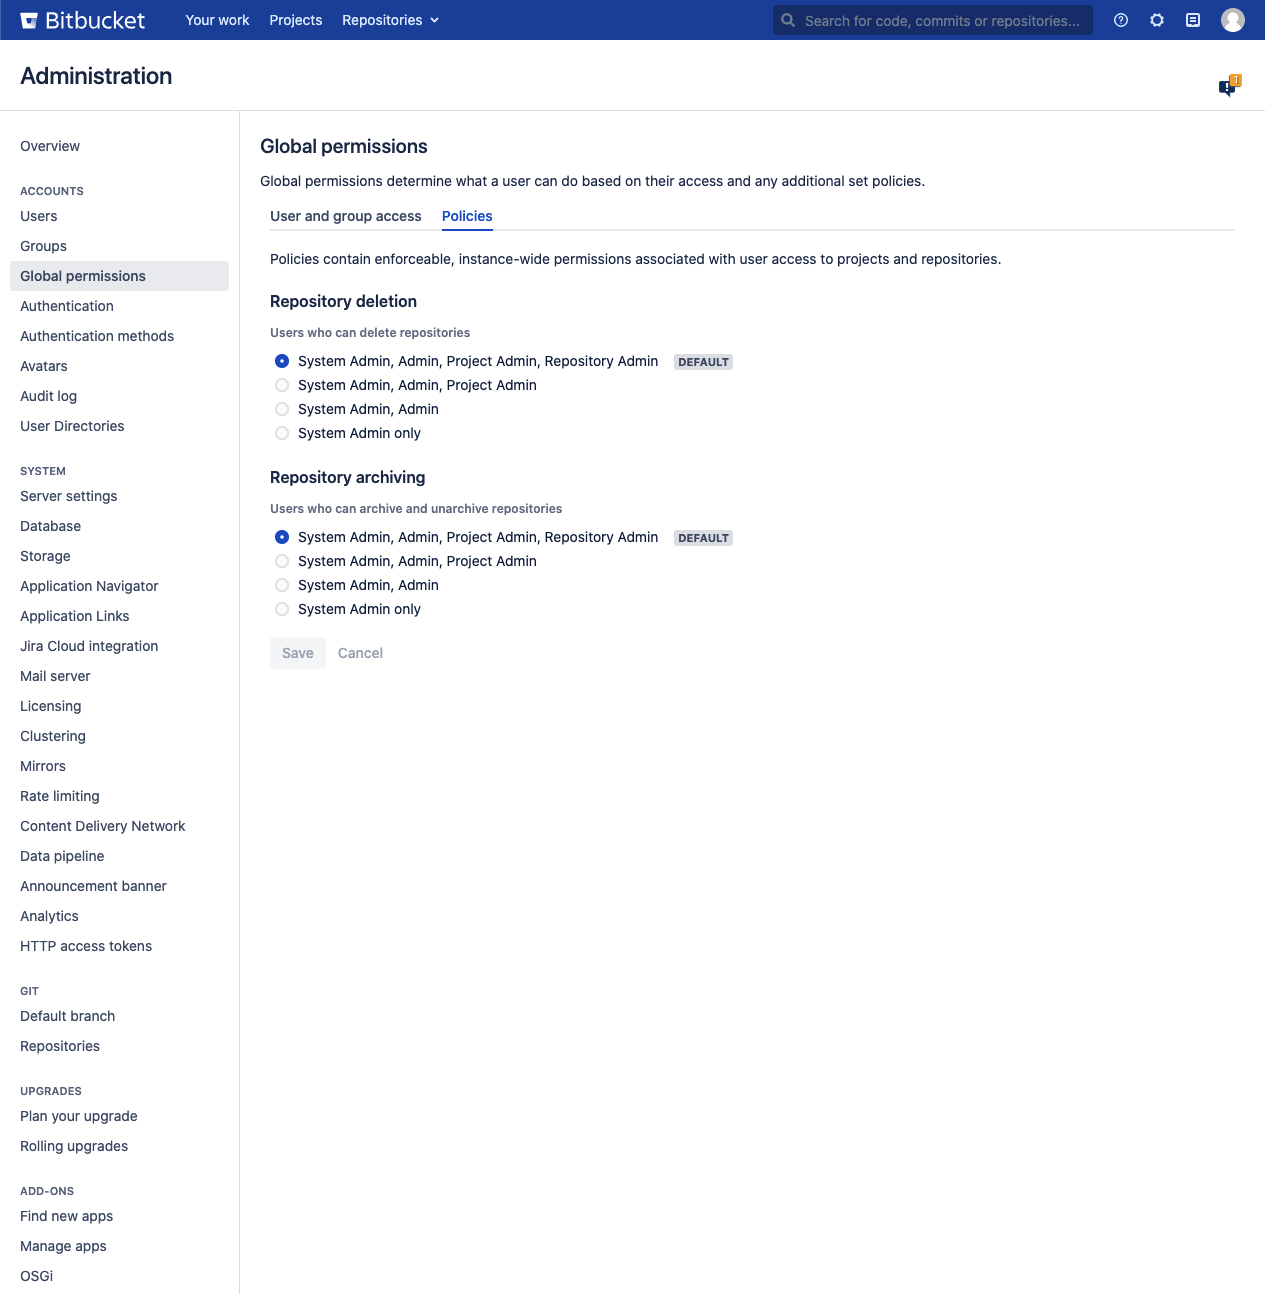This screenshot has width=1265, height=1294.
Task: Click the Save button
Action: pyautogui.click(x=298, y=653)
